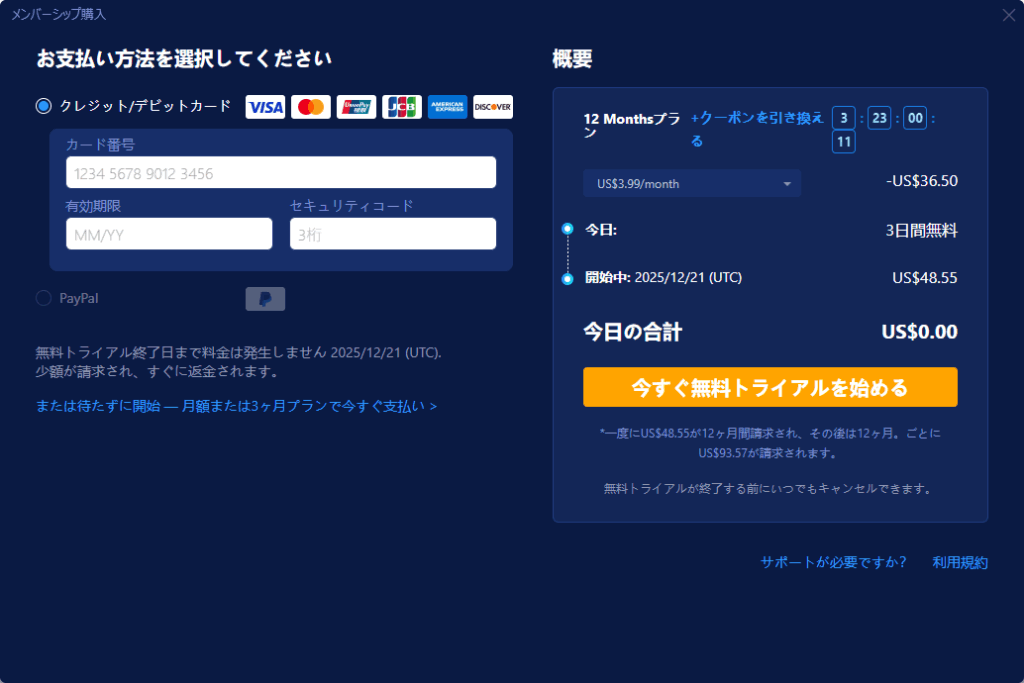Image resolution: width=1024 pixels, height=683 pixels.
Task: Close the membership purchase window
Action: click(x=1008, y=15)
